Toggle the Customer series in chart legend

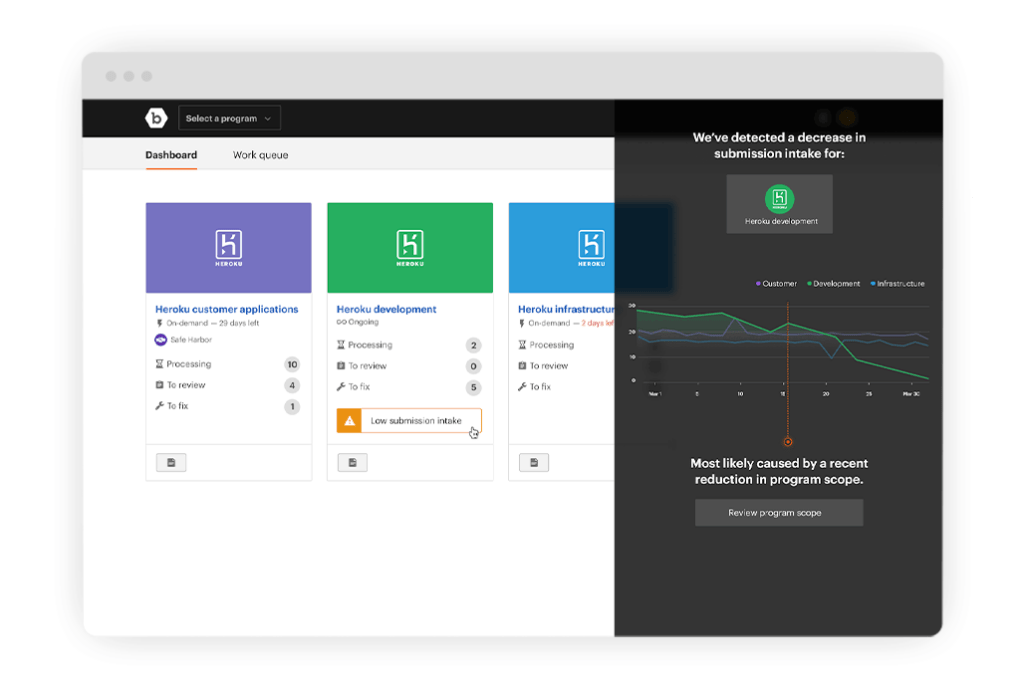click(x=777, y=284)
